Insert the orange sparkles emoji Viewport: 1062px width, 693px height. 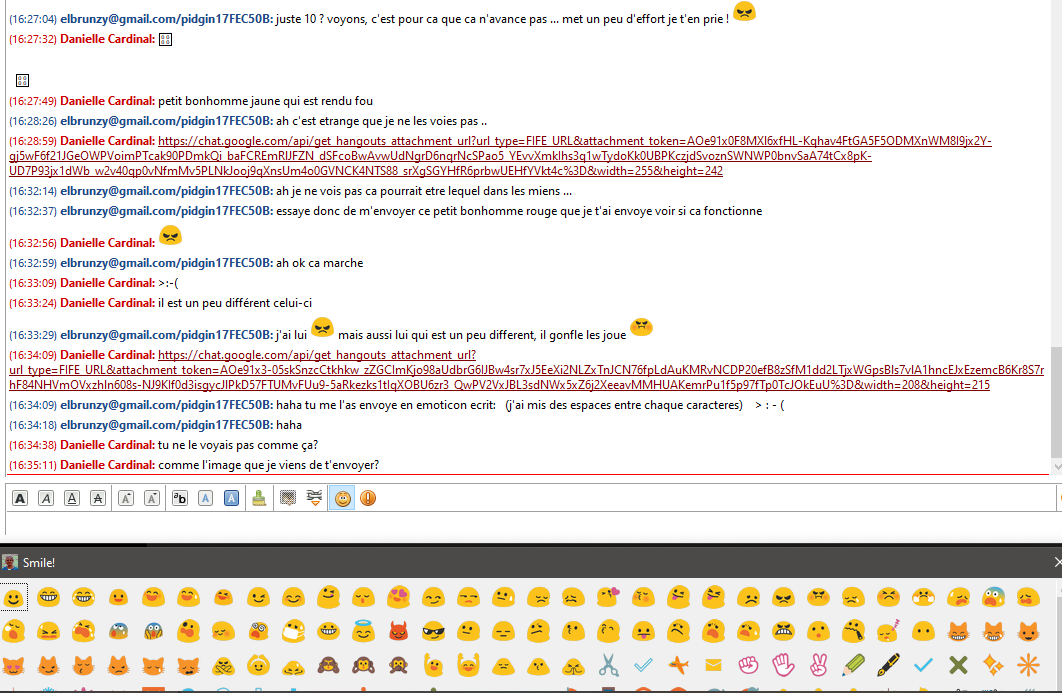click(x=993, y=666)
